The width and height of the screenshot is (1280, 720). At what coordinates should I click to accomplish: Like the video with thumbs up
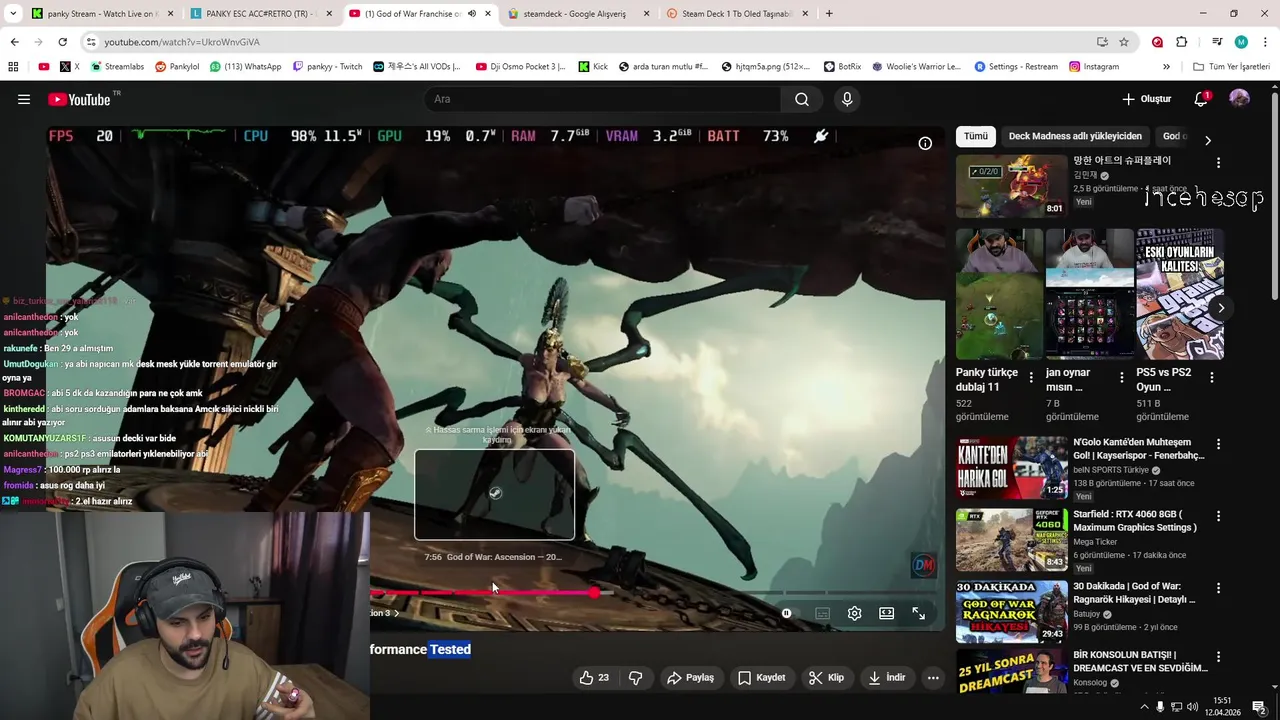(x=594, y=677)
